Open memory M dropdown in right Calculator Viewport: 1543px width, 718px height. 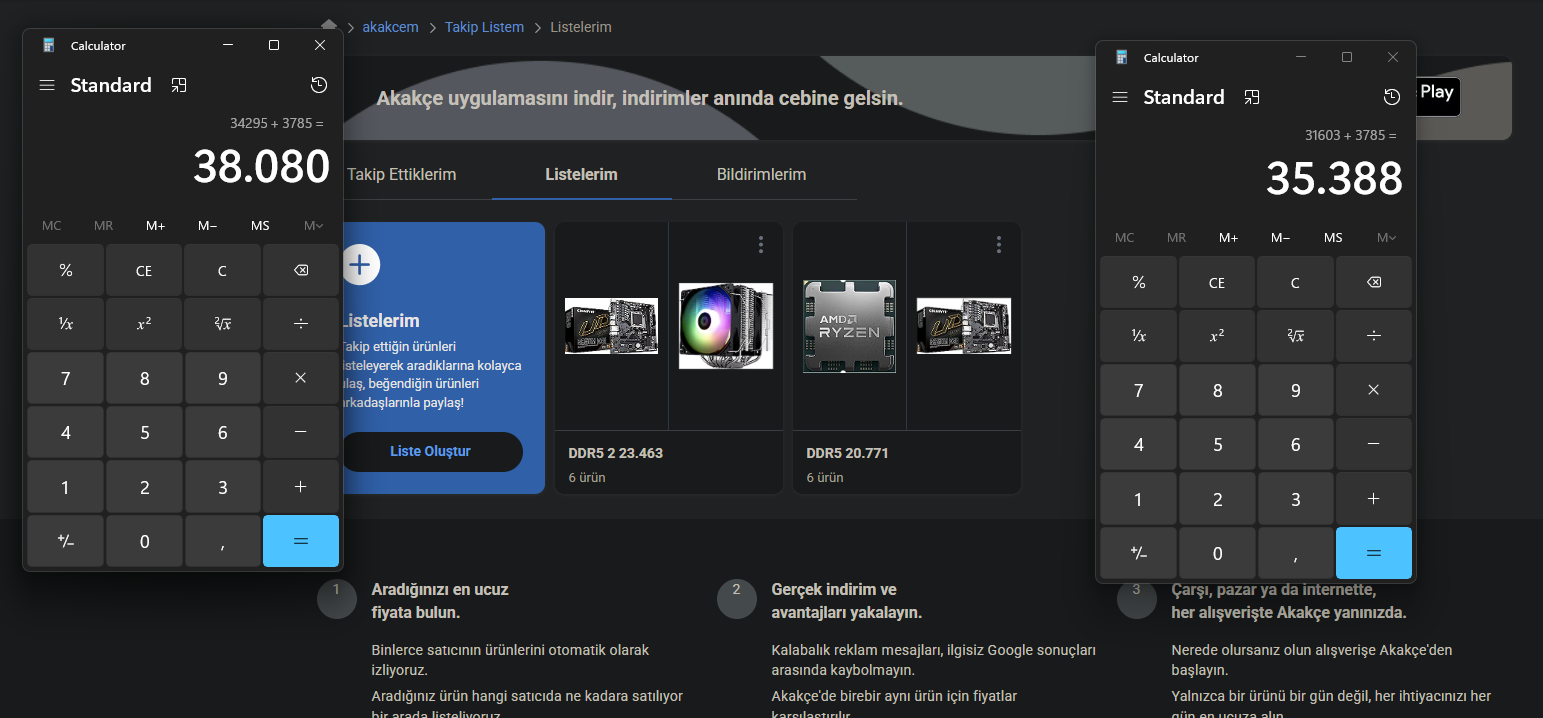(1385, 237)
